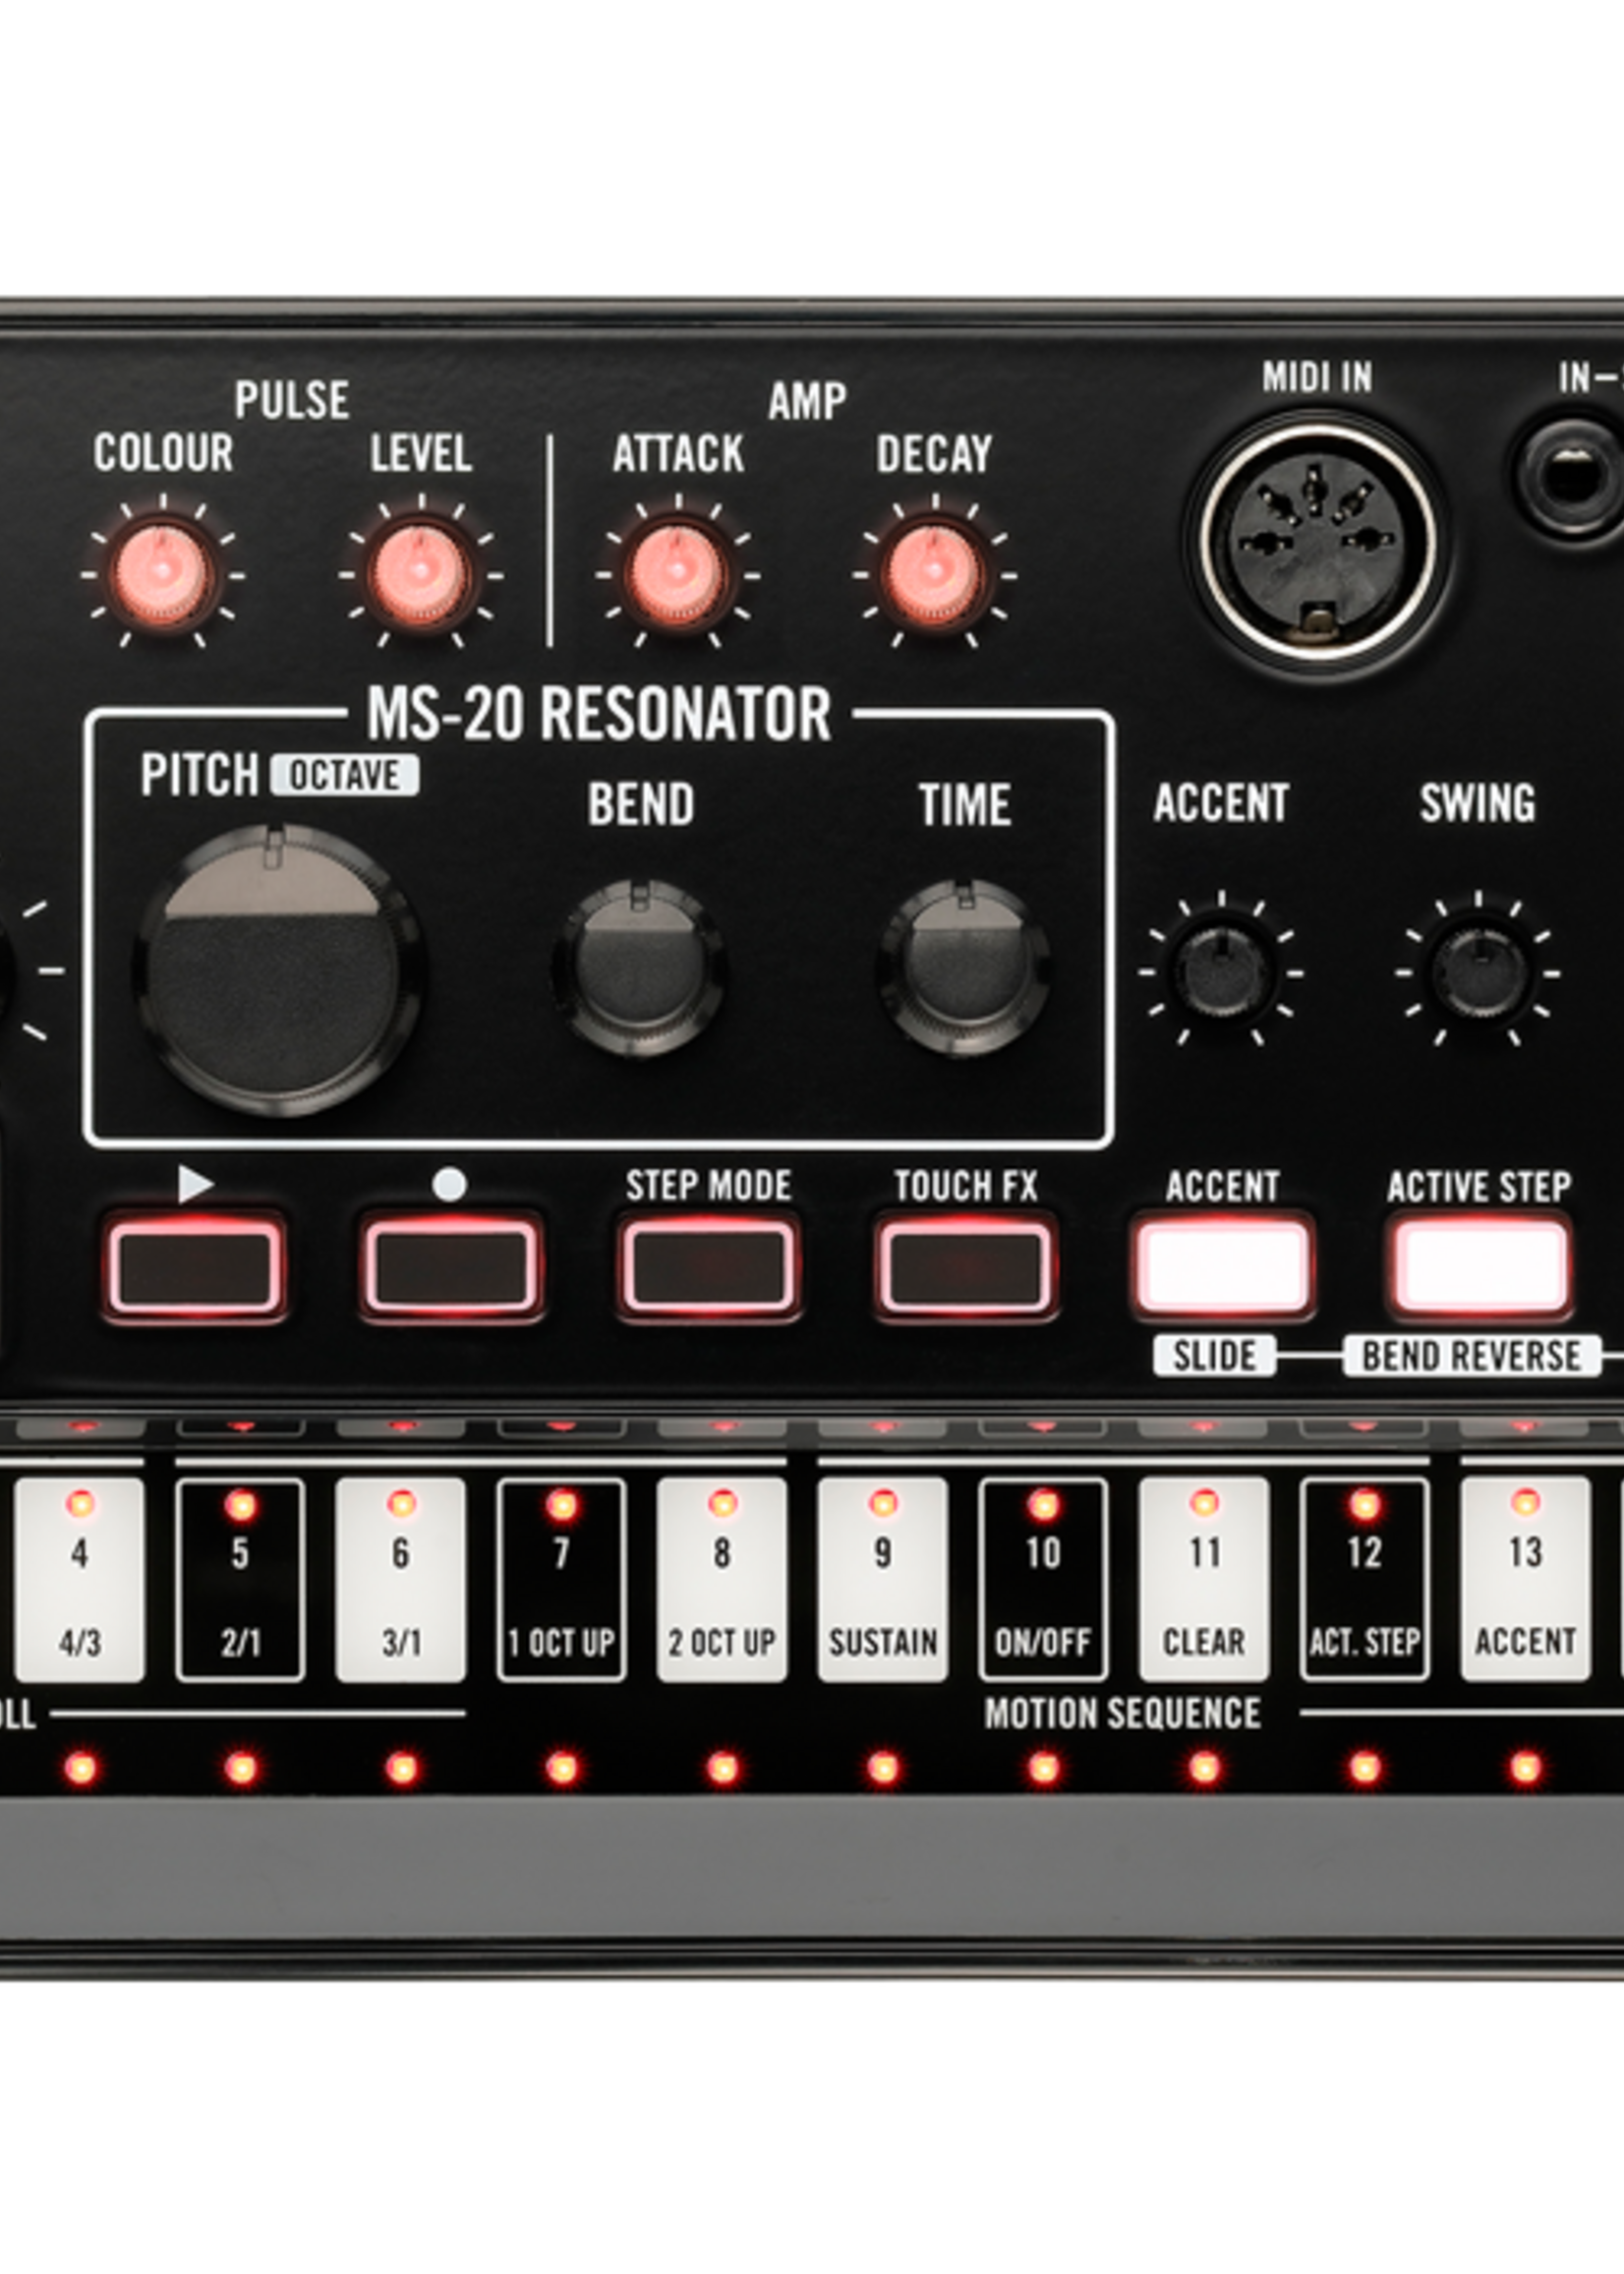Click the BEND knob
The height and width of the screenshot is (2274, 1624).
click(639, 967)
